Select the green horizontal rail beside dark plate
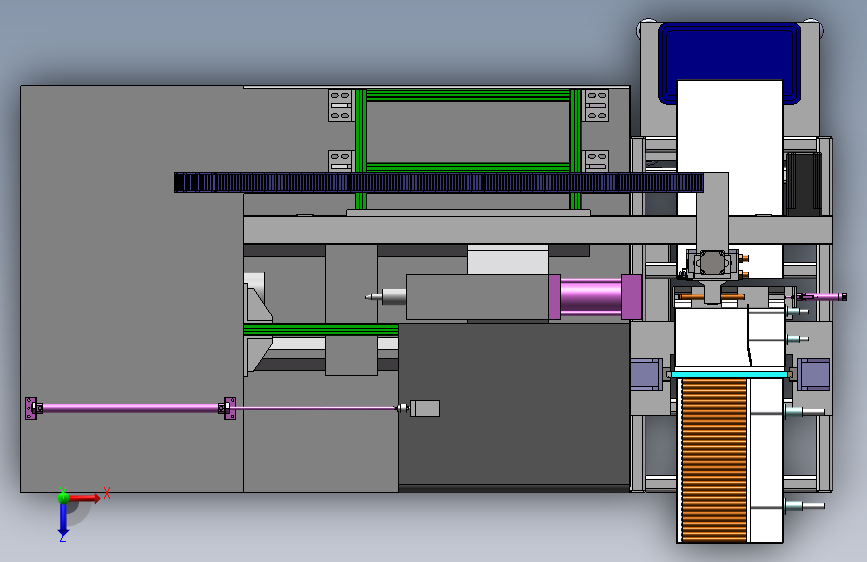The height and width of the screenshot is (562, 867). pos(321,330)
